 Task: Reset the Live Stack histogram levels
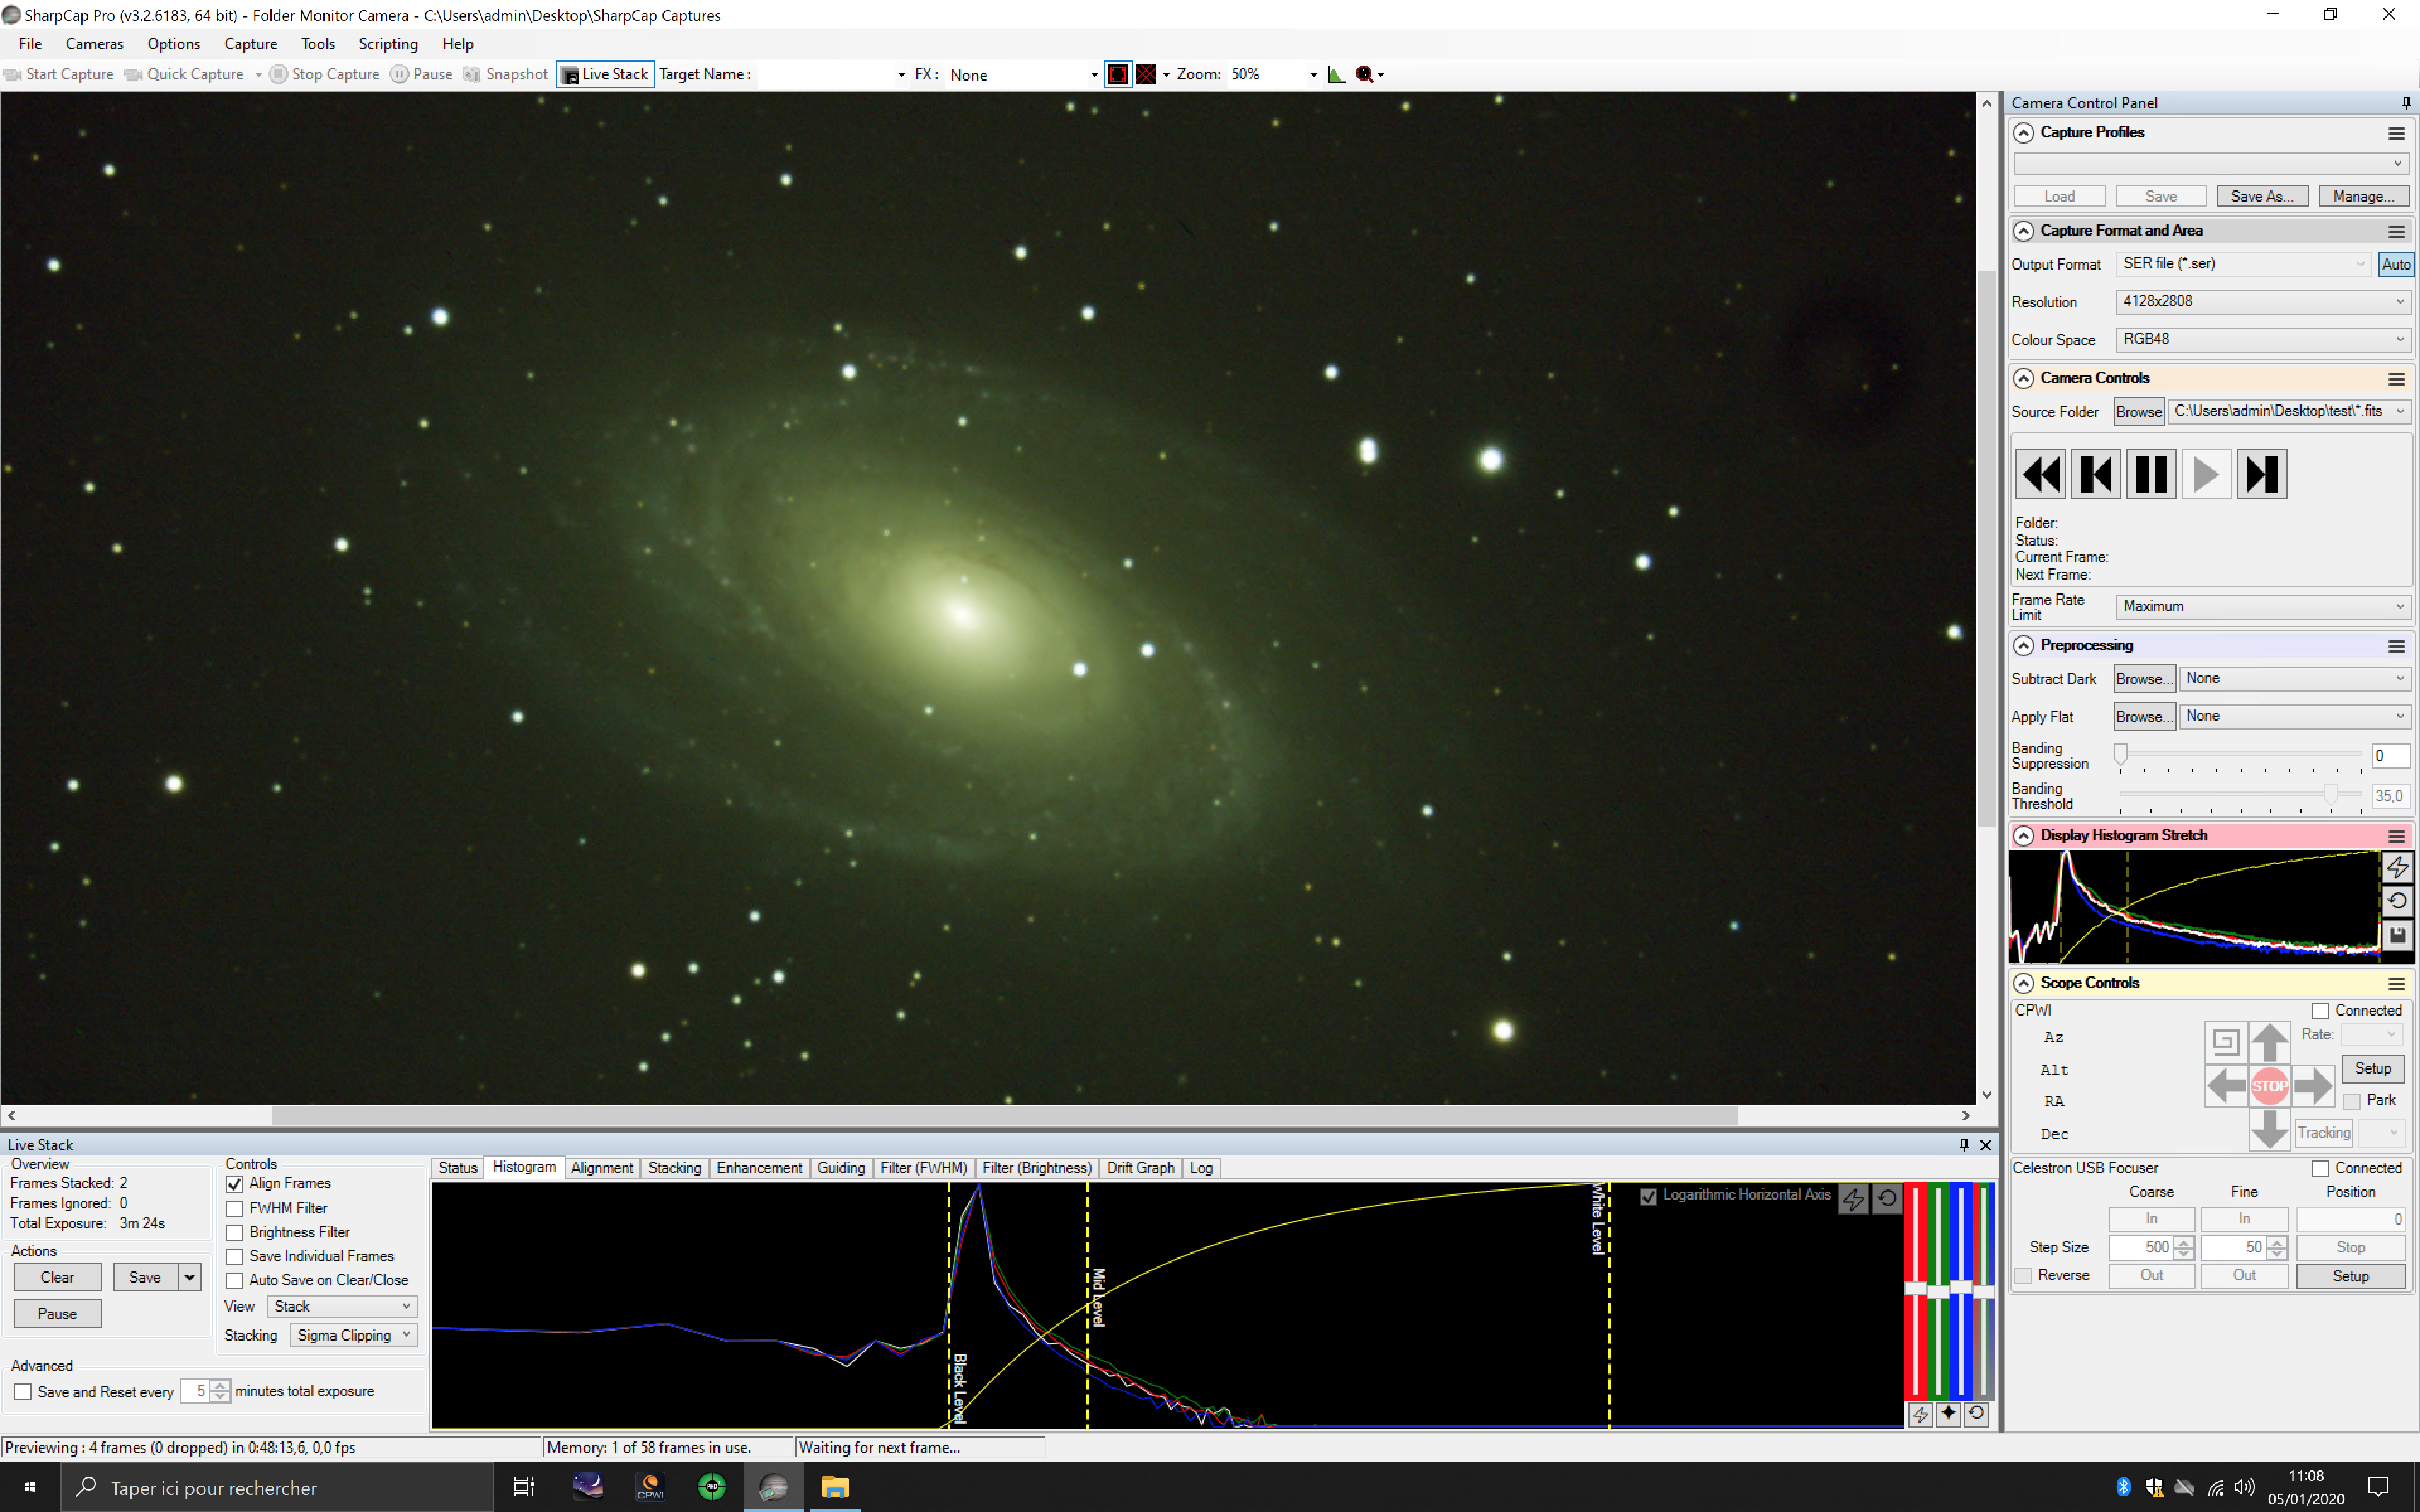point(1887,1198)
